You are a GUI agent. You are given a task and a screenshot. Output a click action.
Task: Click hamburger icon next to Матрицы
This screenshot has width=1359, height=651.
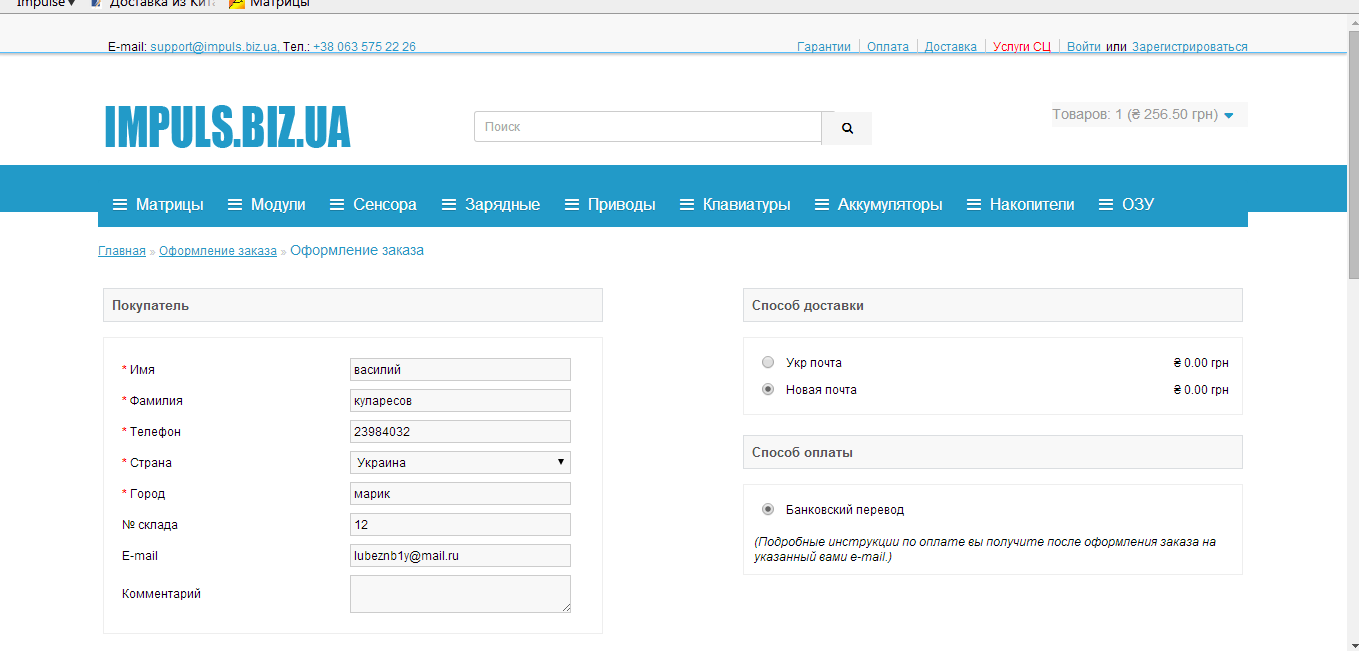tap(120, 205)
